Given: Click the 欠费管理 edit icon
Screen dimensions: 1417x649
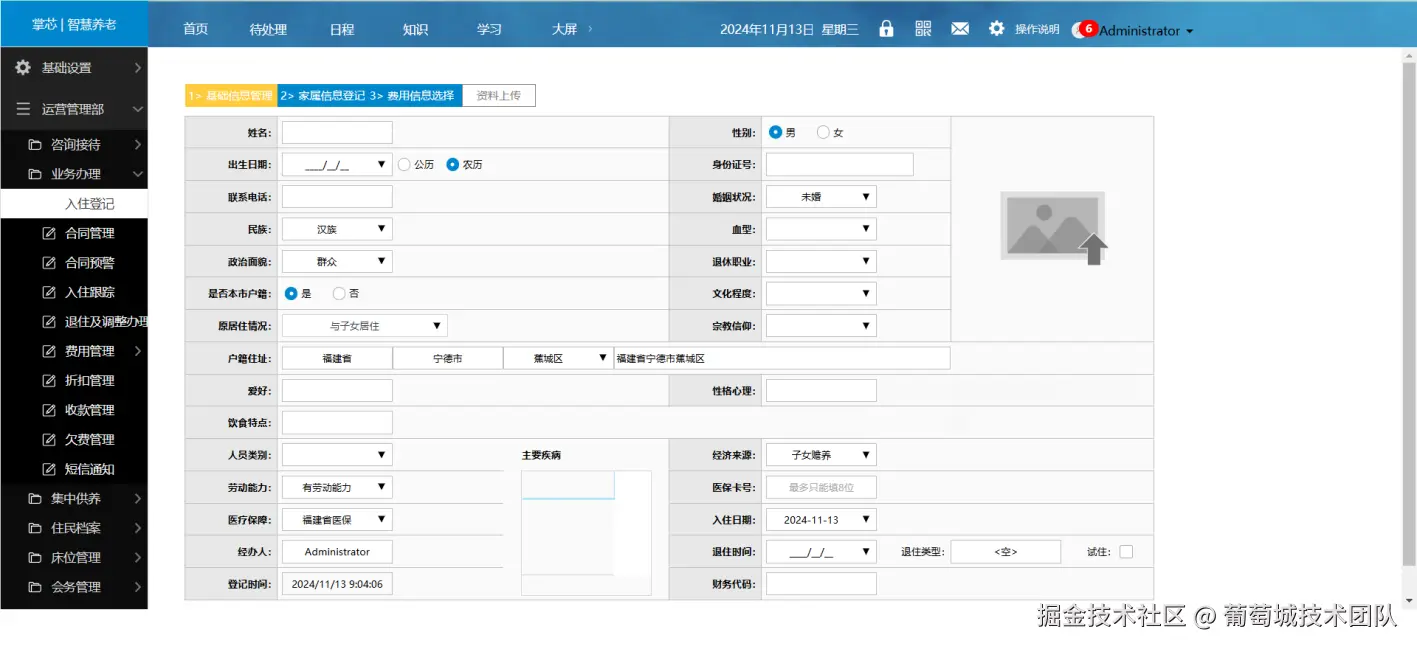Looking at the screenshot, I should (48, 439).
